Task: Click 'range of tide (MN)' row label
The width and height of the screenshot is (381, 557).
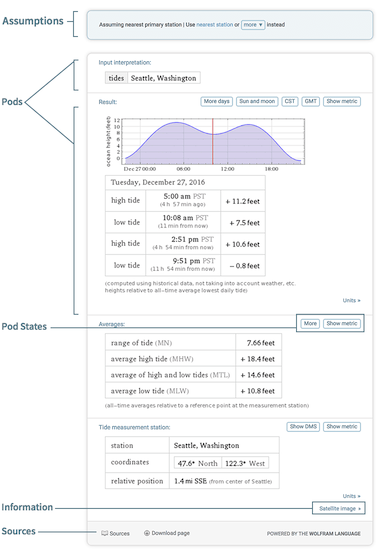Action: pos(141,343)
